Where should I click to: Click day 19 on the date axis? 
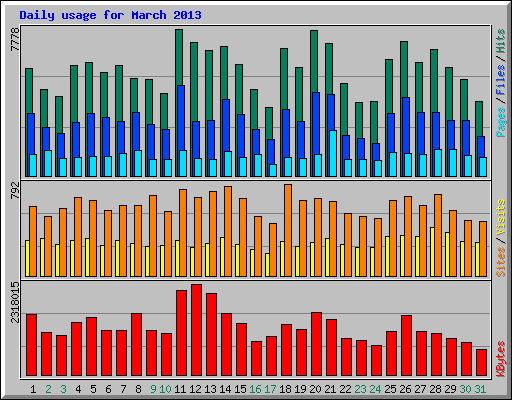[300, 389]
